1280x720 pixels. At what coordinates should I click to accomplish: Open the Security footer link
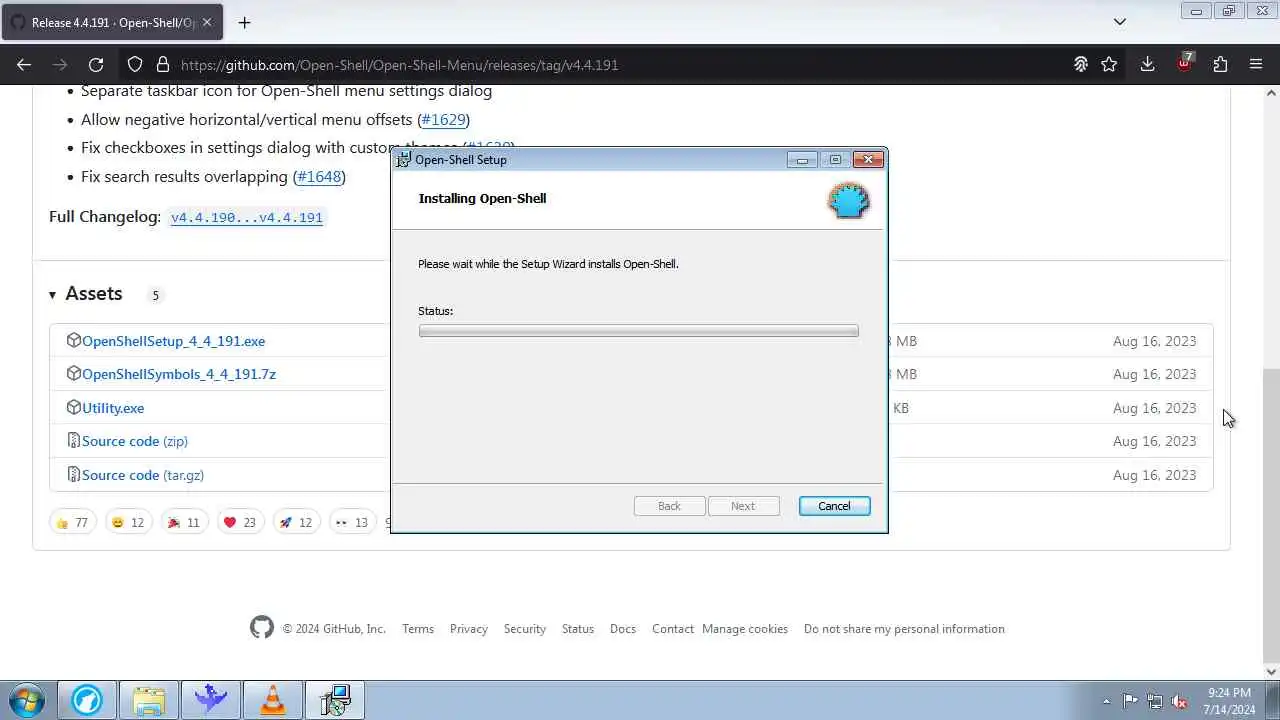525,629
